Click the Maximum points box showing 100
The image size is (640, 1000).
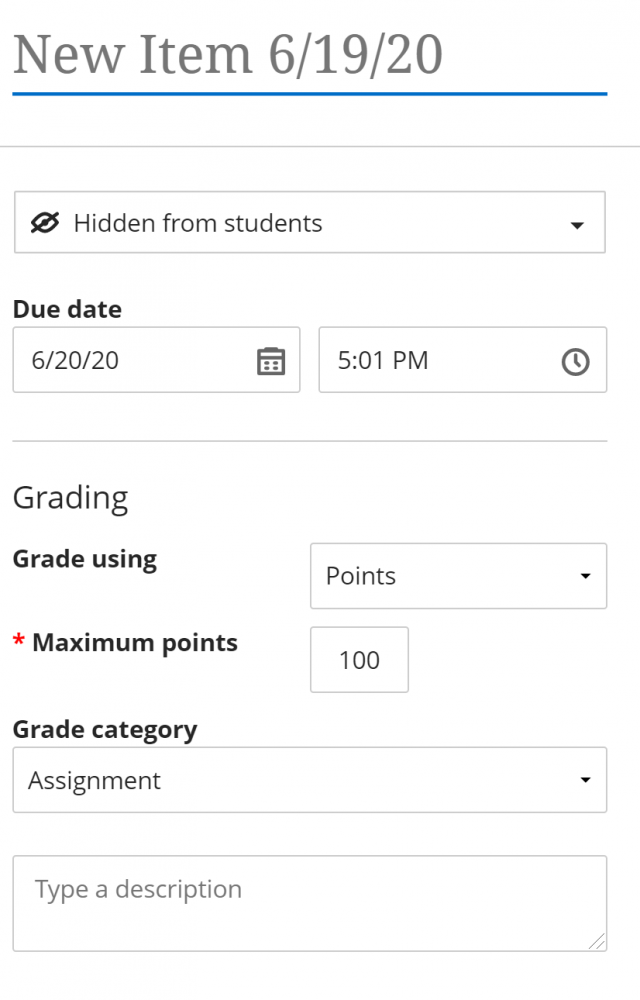[359, 660]
